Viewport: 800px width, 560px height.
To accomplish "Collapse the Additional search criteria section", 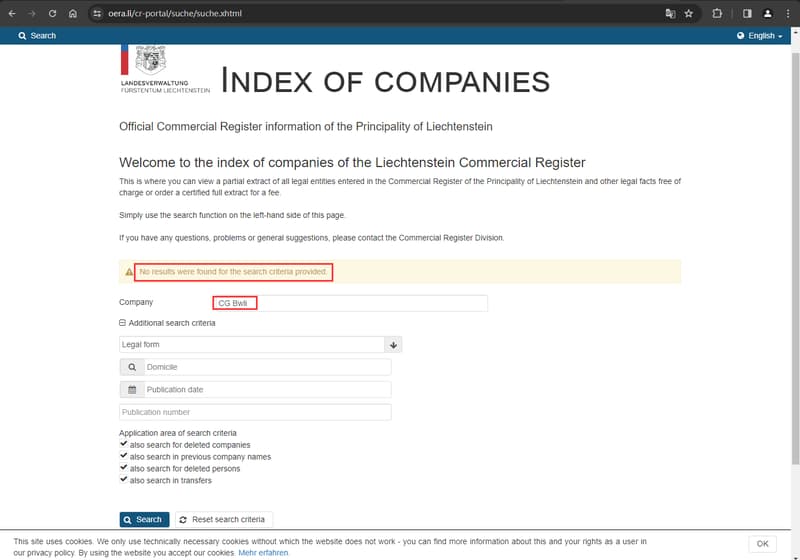I will 167,323.
